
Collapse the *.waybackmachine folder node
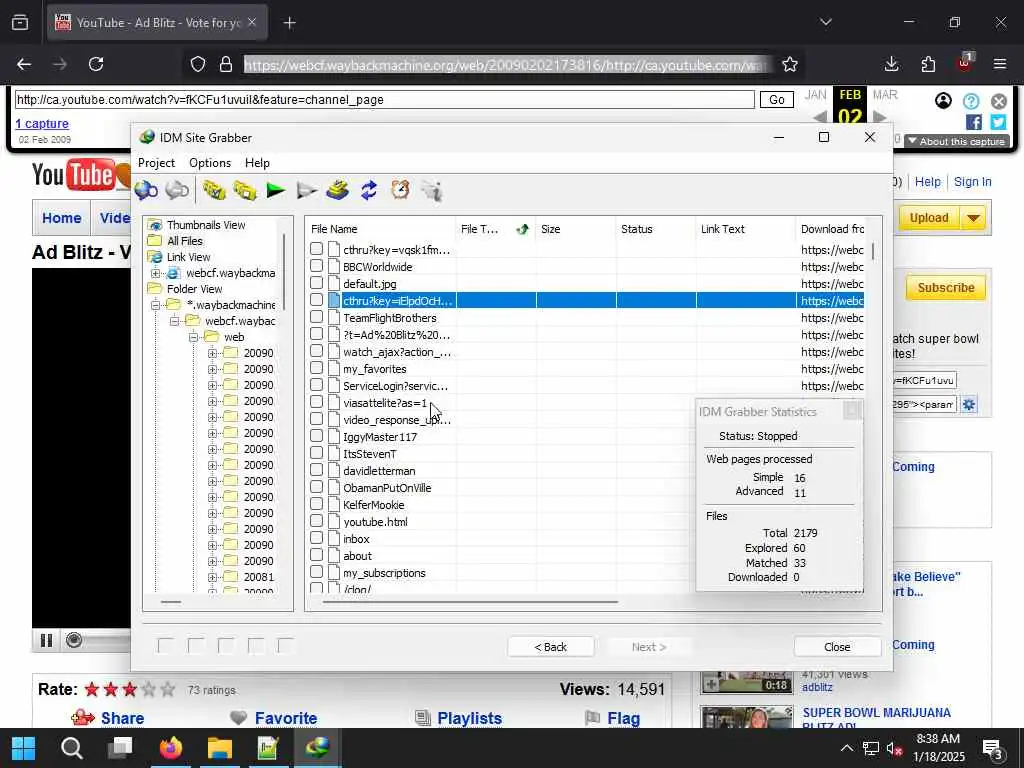pyautogui.click(x=155, y=305)
